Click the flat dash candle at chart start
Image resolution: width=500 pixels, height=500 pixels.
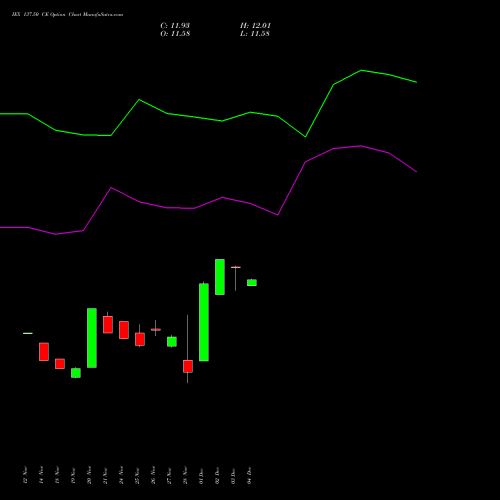[x=28, y=333]
